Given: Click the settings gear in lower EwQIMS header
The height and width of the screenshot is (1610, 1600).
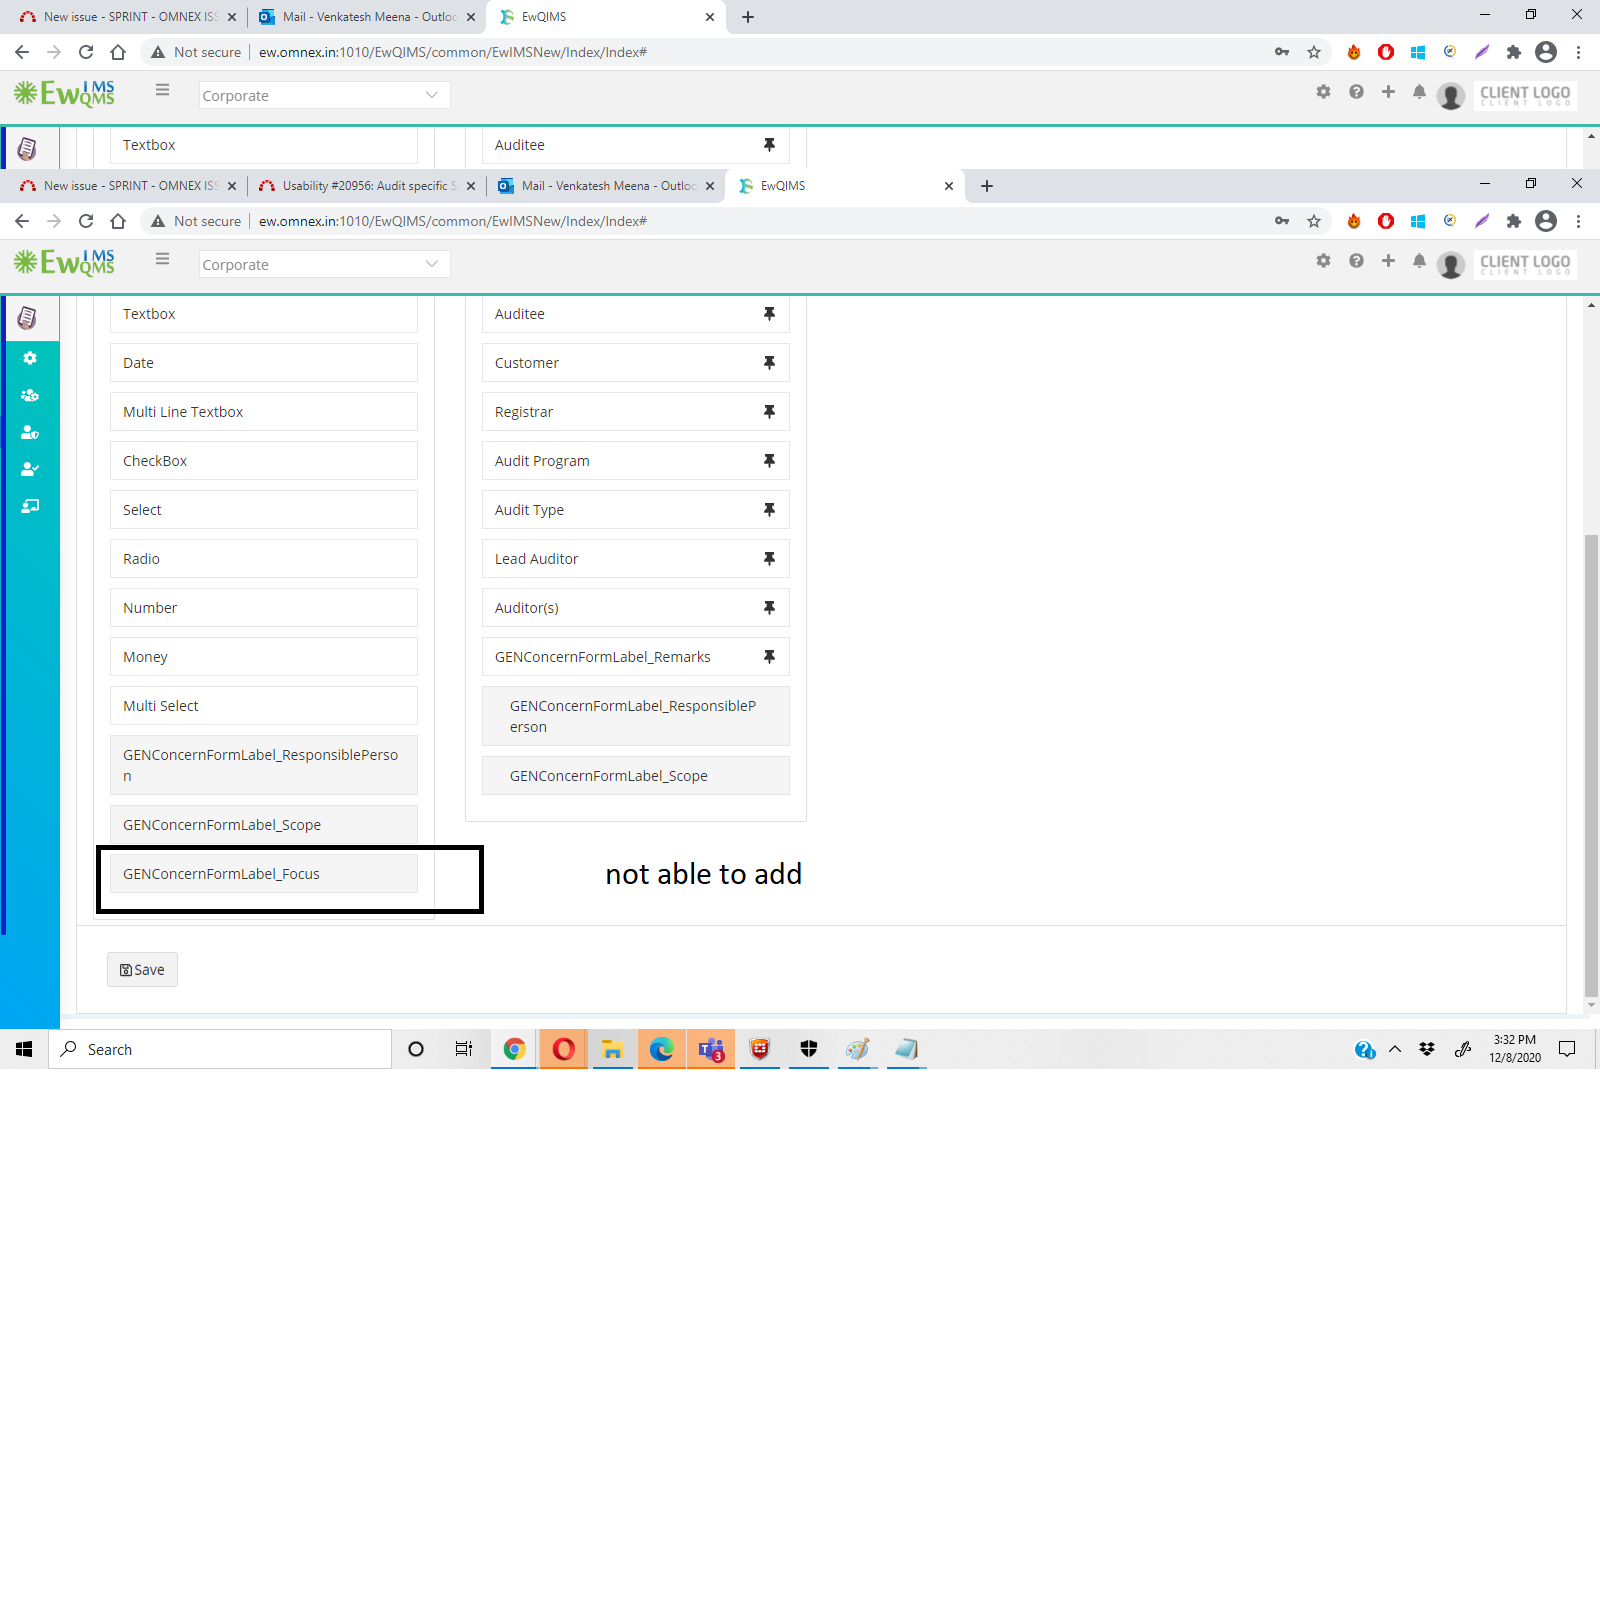Looking at the screenshot, I should [1324, 261].
